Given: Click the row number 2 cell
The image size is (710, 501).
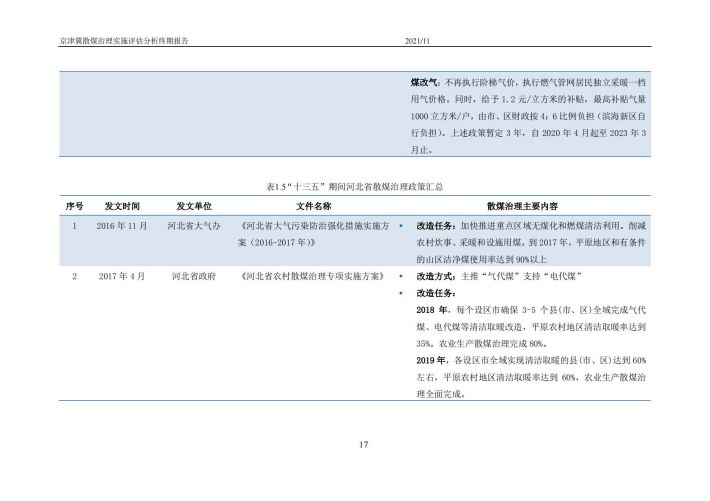Looking at the screenshot, I should coord(74,276).
